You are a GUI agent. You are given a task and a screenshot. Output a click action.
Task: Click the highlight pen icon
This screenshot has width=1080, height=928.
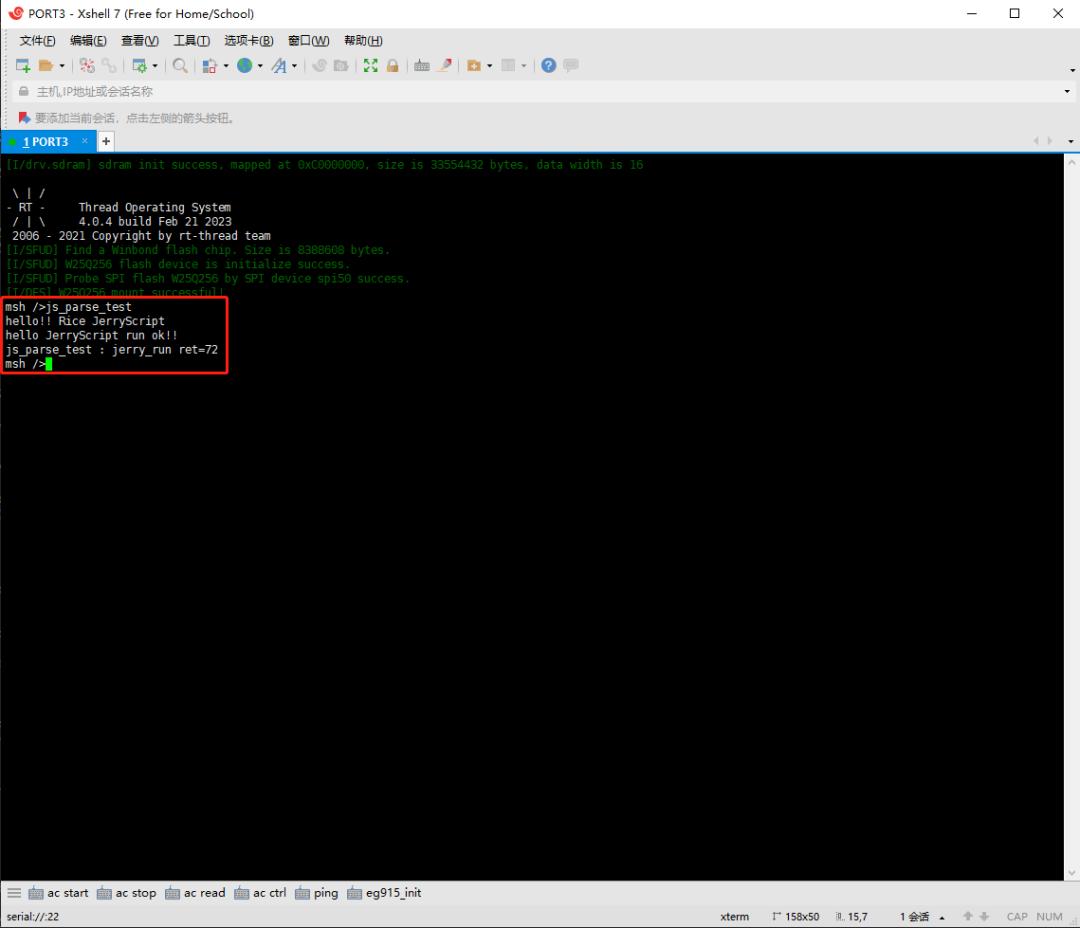coord(445,65)
